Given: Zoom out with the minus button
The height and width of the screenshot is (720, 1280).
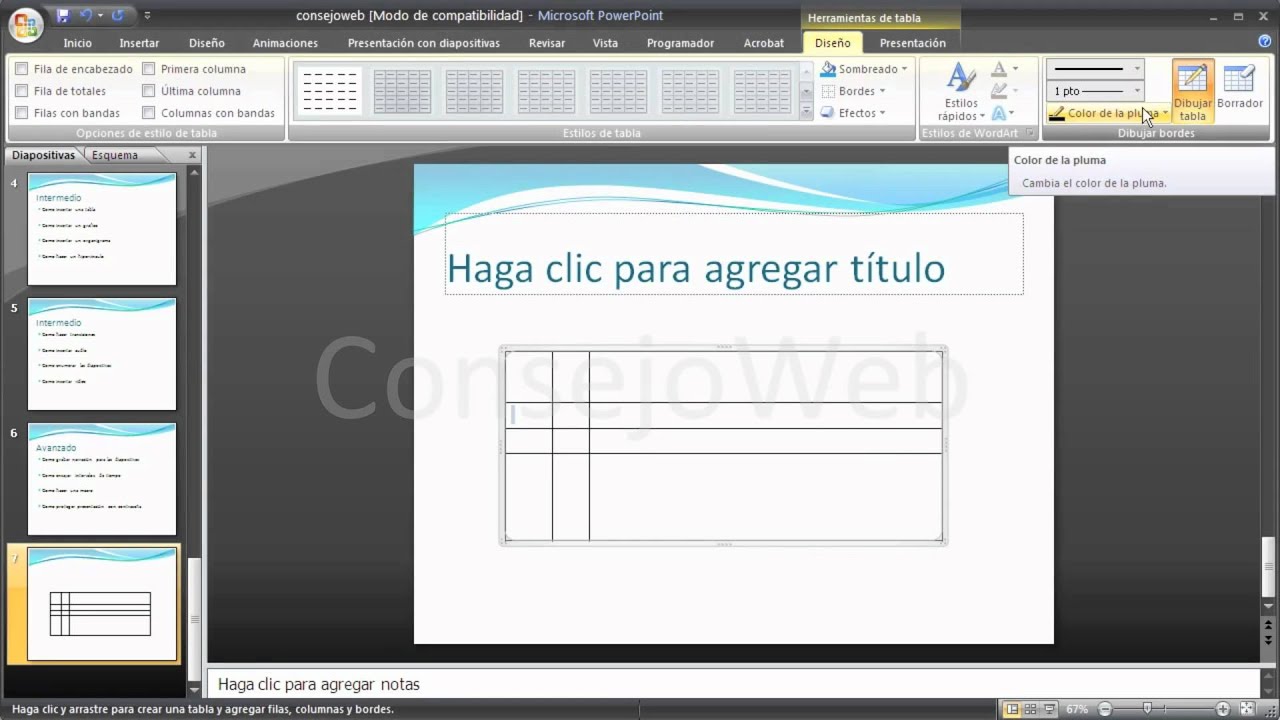Looking at the screenshot, I should tap(1103, 709).
